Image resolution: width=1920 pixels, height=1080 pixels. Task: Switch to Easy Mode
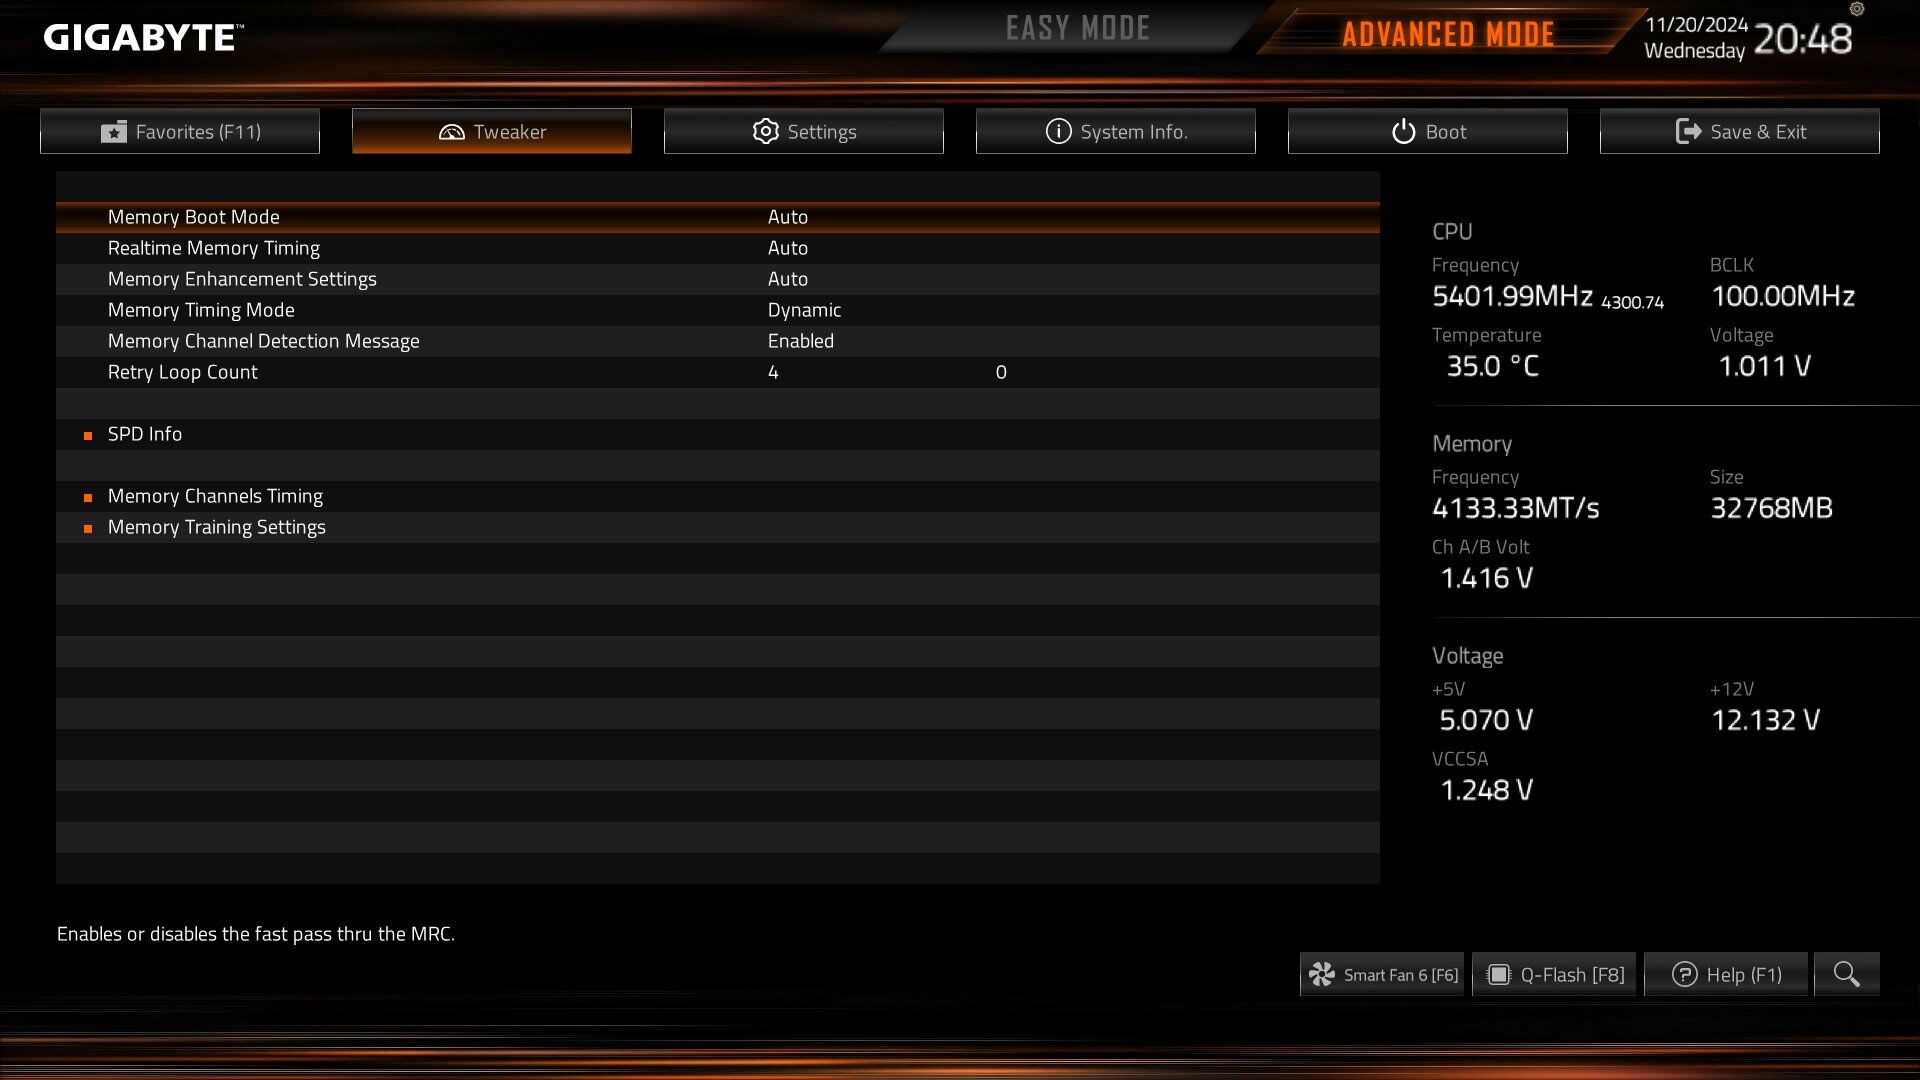pos(1077,28)
